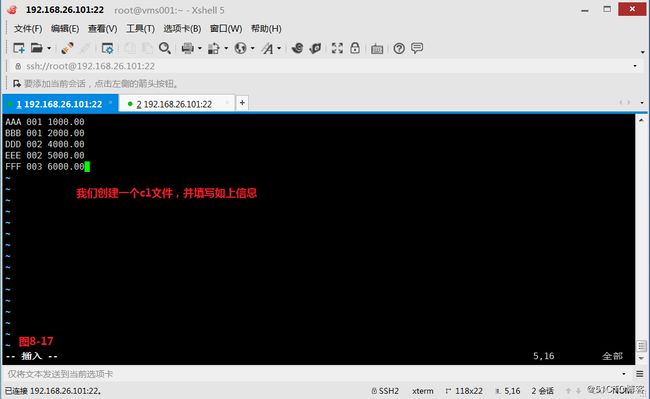
Task: Launch Xagent from the leaf icon
Action: point(315,48)
